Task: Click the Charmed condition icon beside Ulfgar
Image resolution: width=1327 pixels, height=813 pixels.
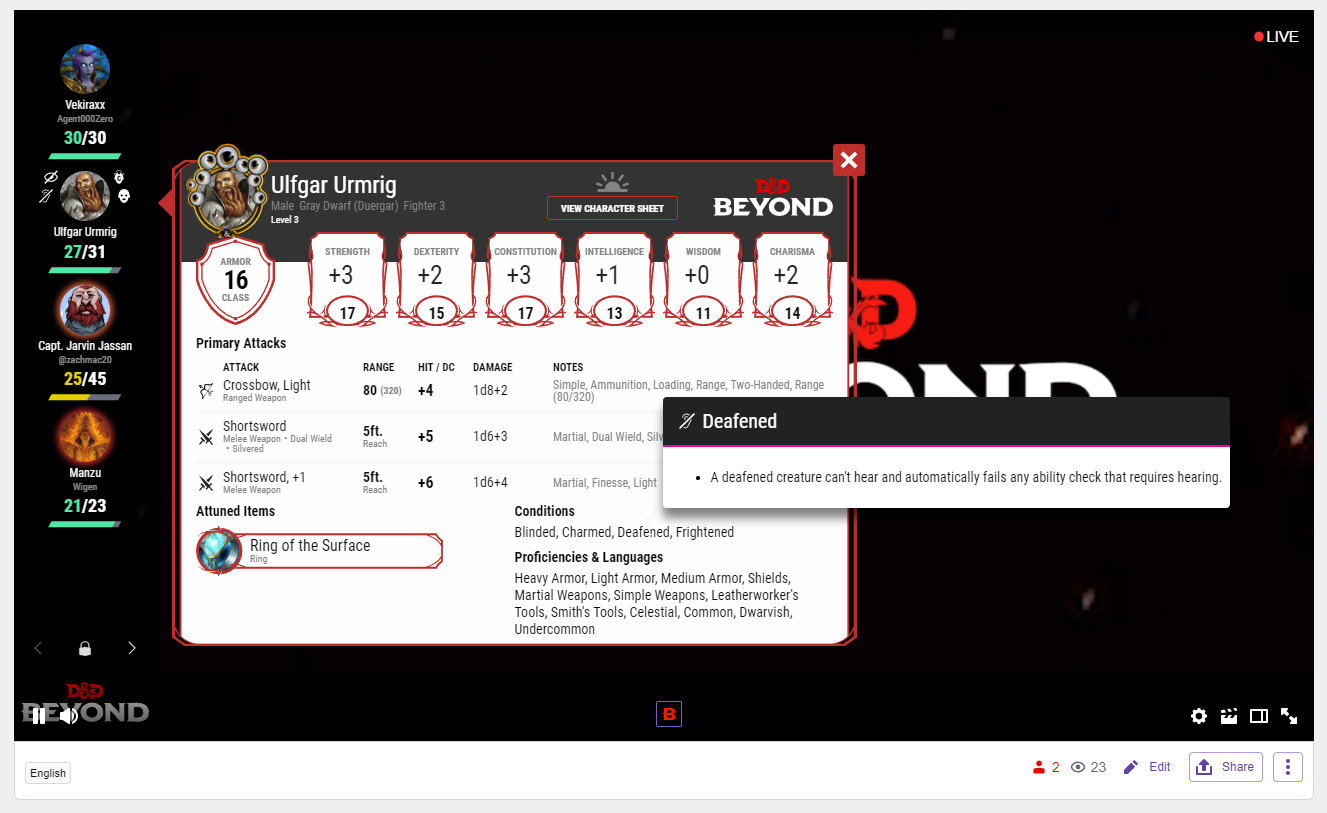Action: [119, 177]
